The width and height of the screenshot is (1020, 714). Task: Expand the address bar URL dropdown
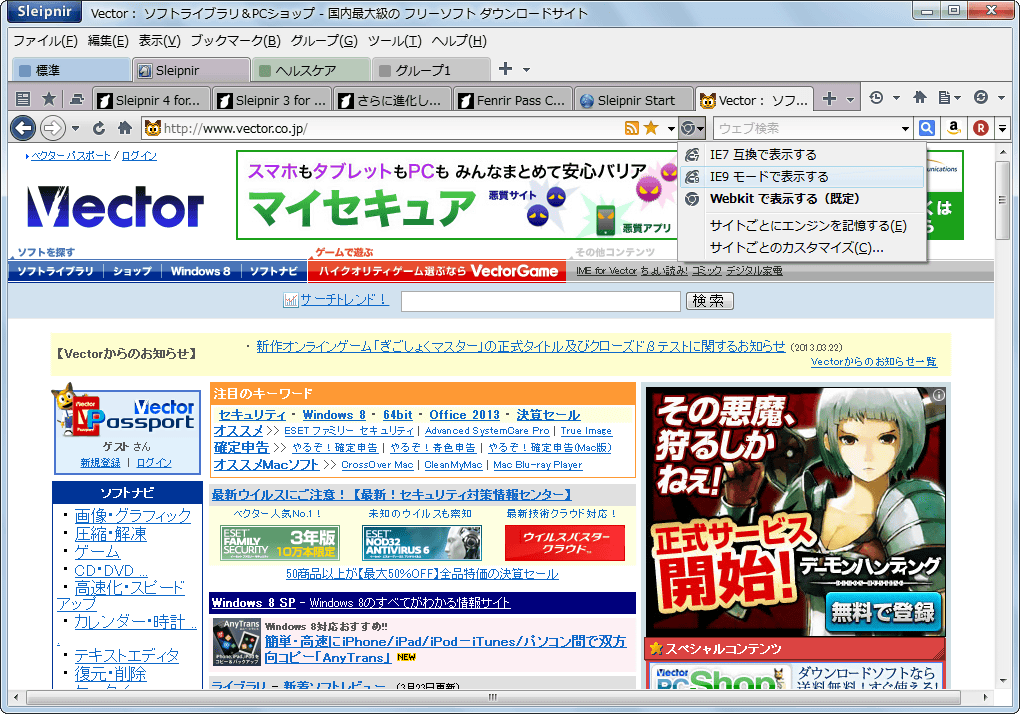[671, 128]
